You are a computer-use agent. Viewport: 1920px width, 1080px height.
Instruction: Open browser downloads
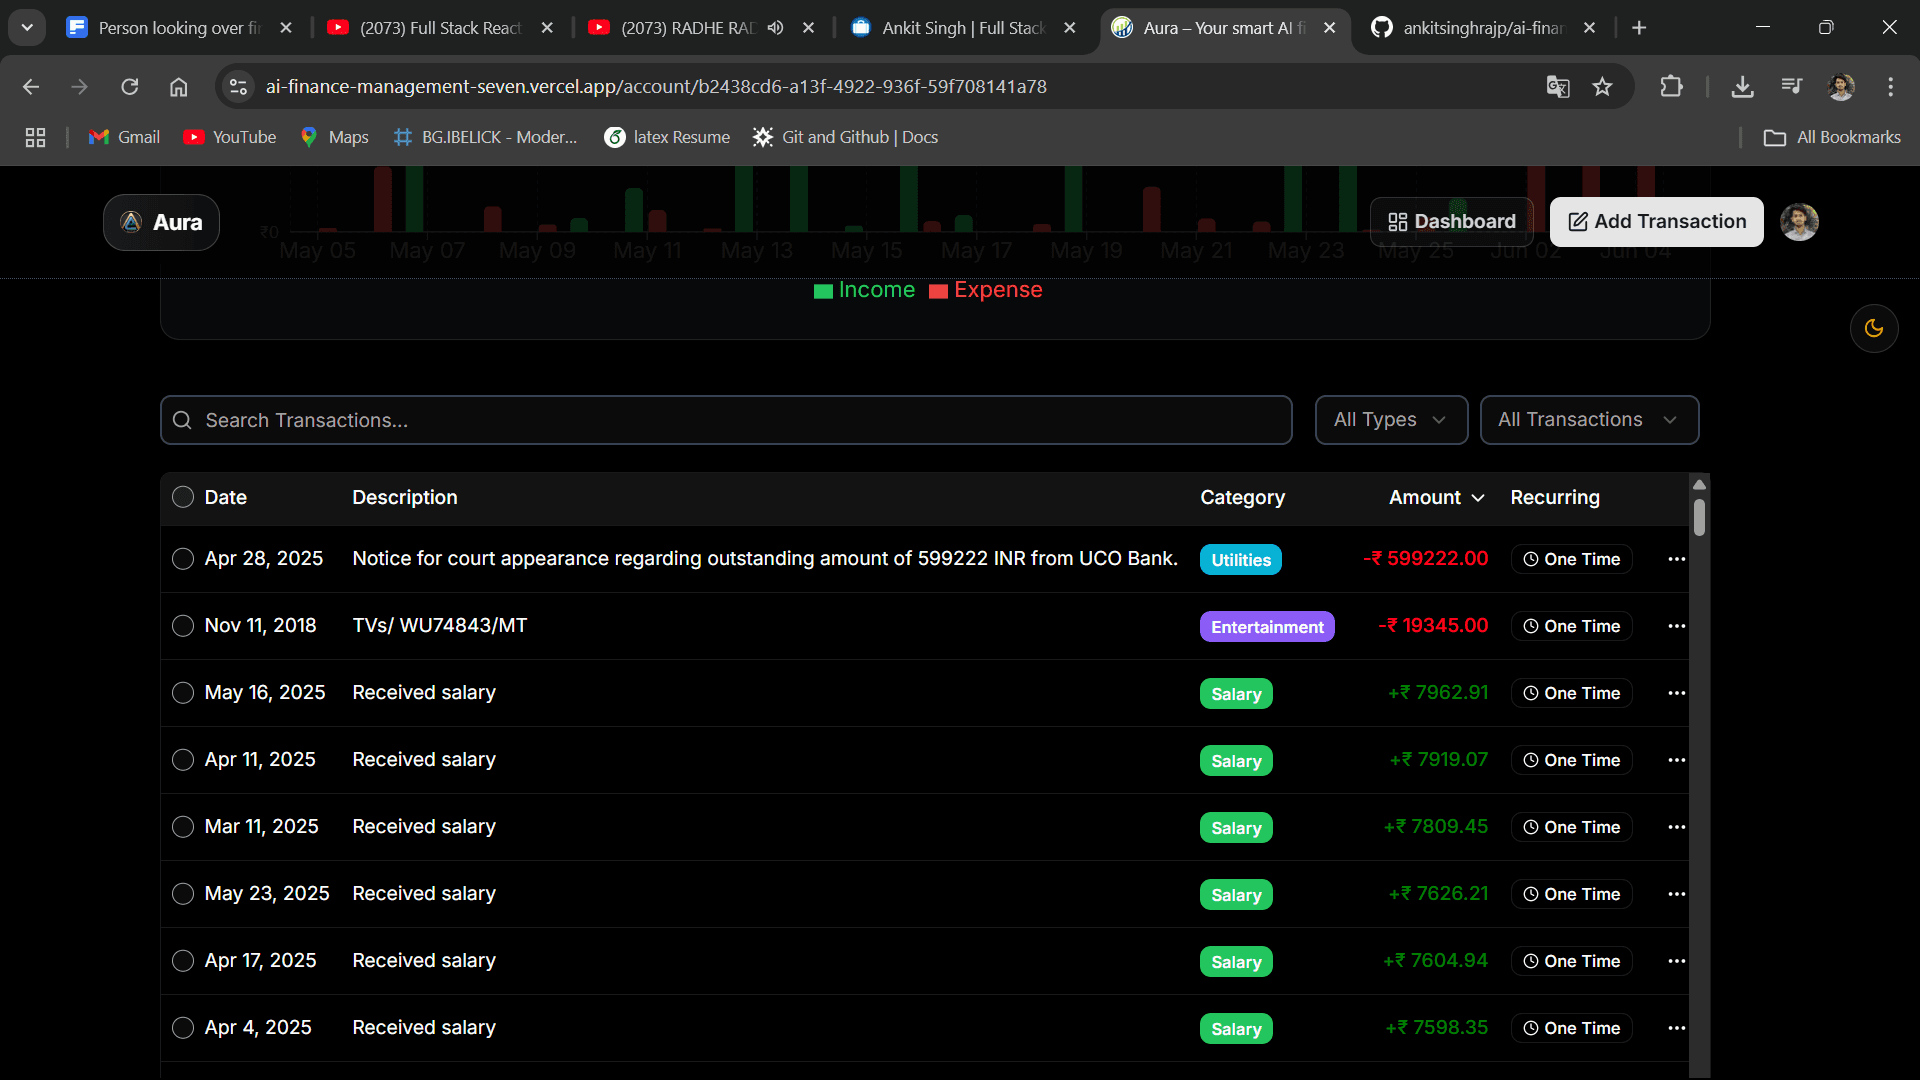point(1743,87)
